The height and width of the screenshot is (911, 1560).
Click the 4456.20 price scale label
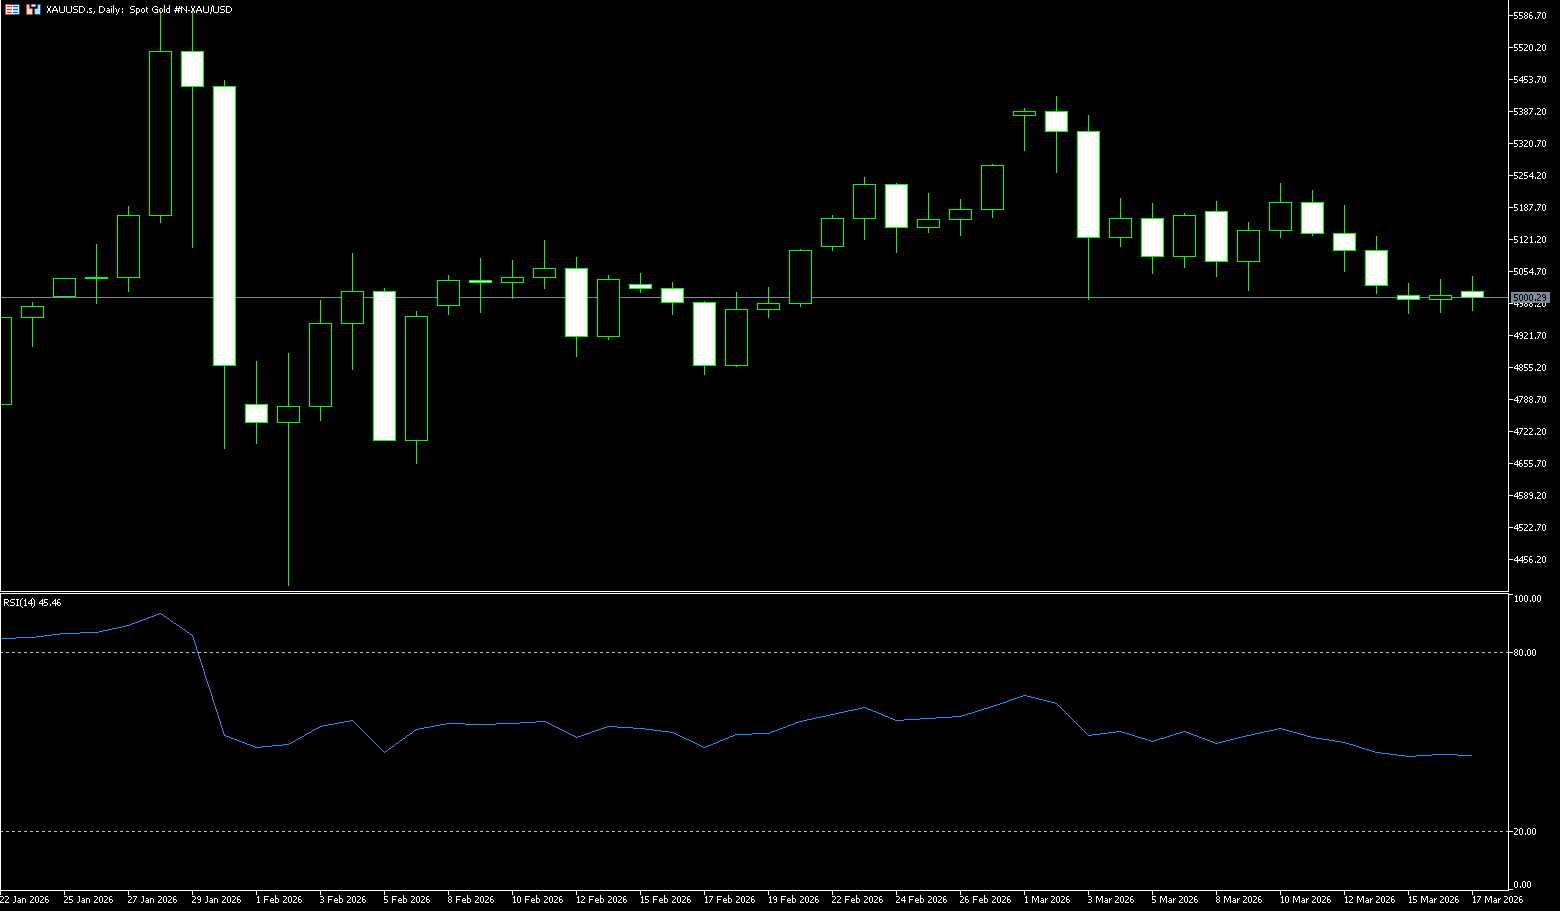tap(1530, 560)
